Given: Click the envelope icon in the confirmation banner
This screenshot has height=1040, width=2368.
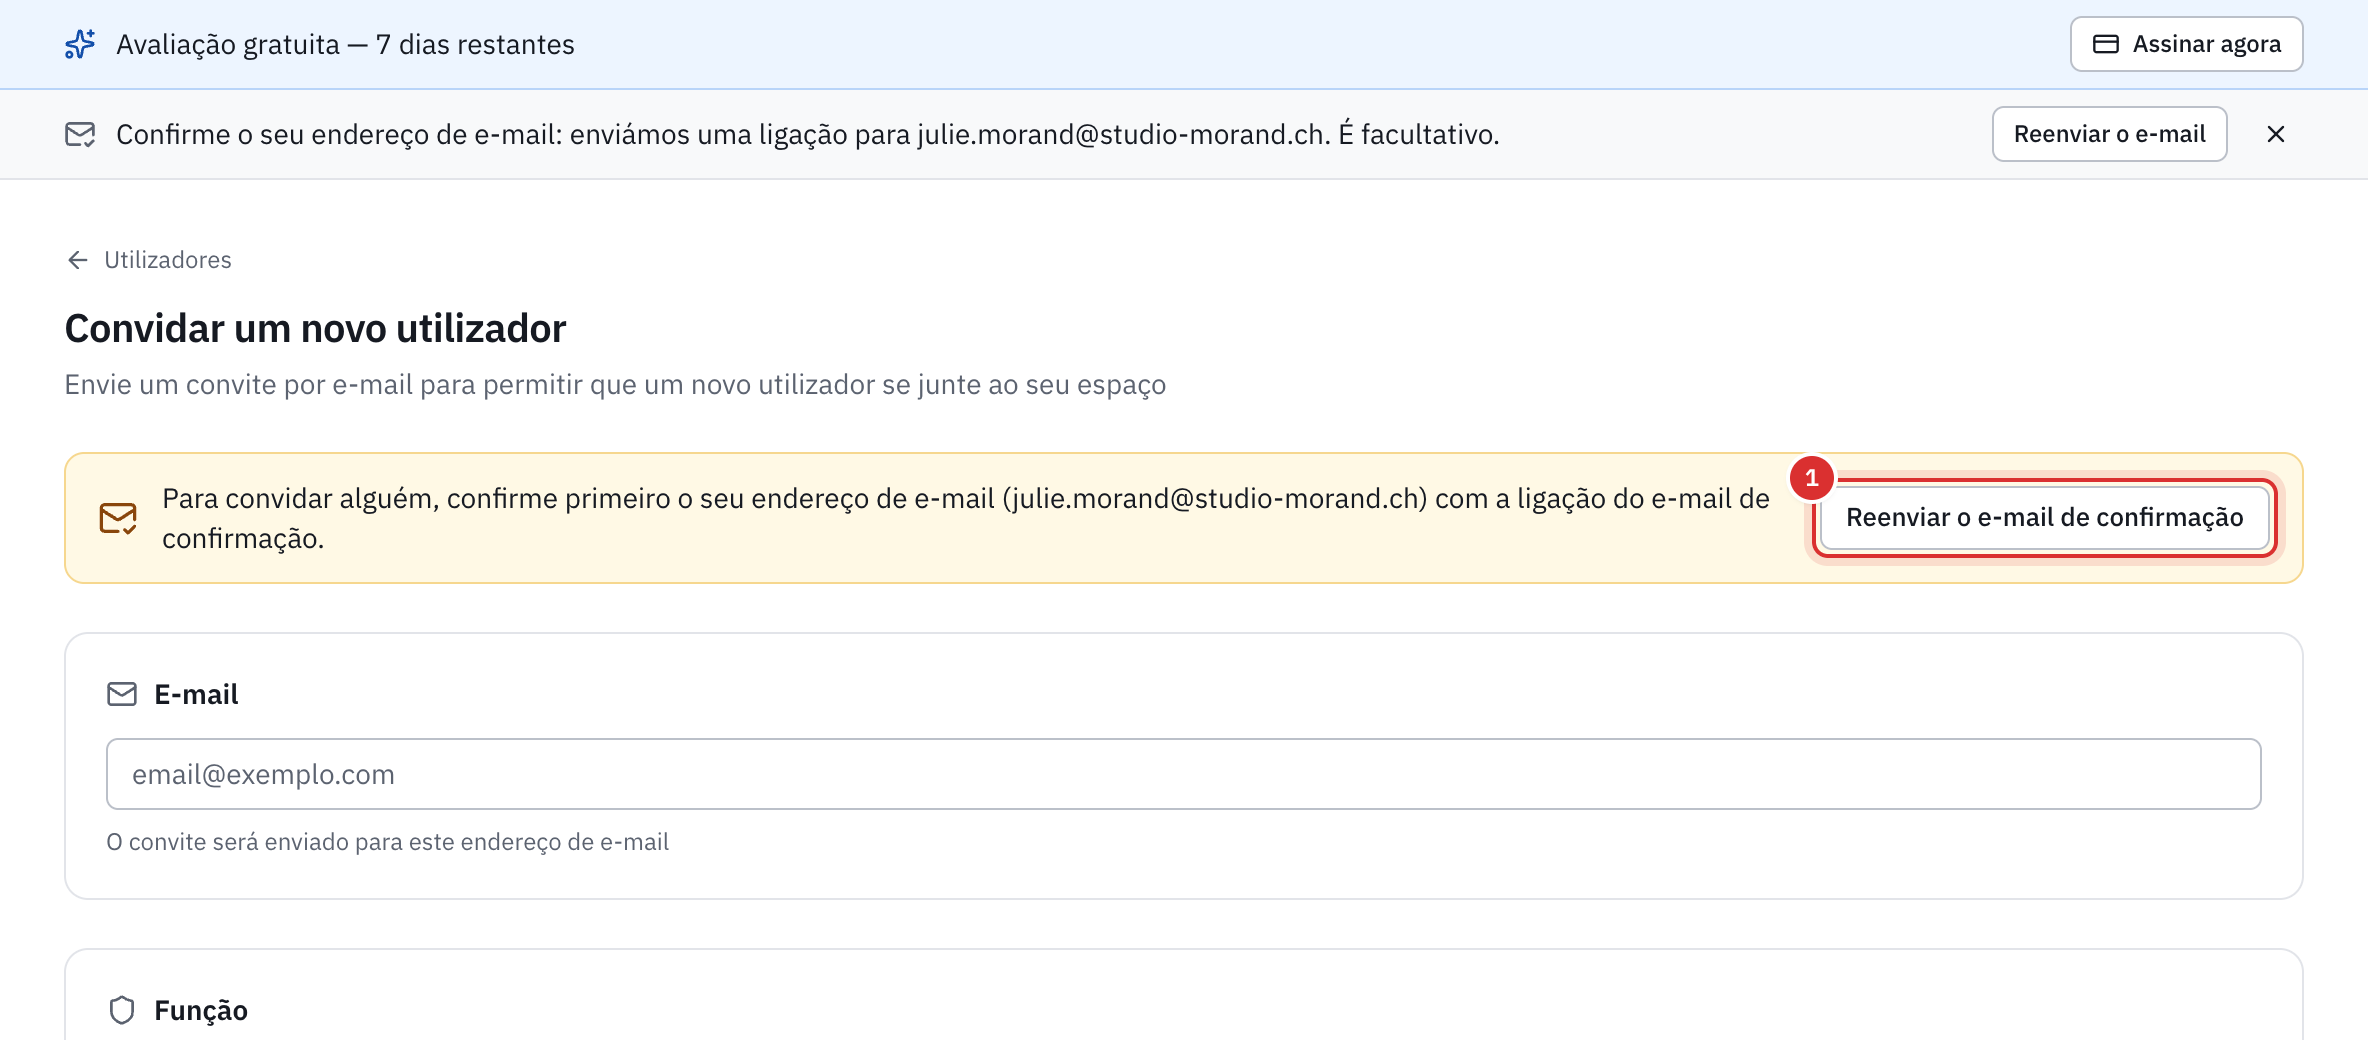Looking at the screenshot, I should (80, 134).
